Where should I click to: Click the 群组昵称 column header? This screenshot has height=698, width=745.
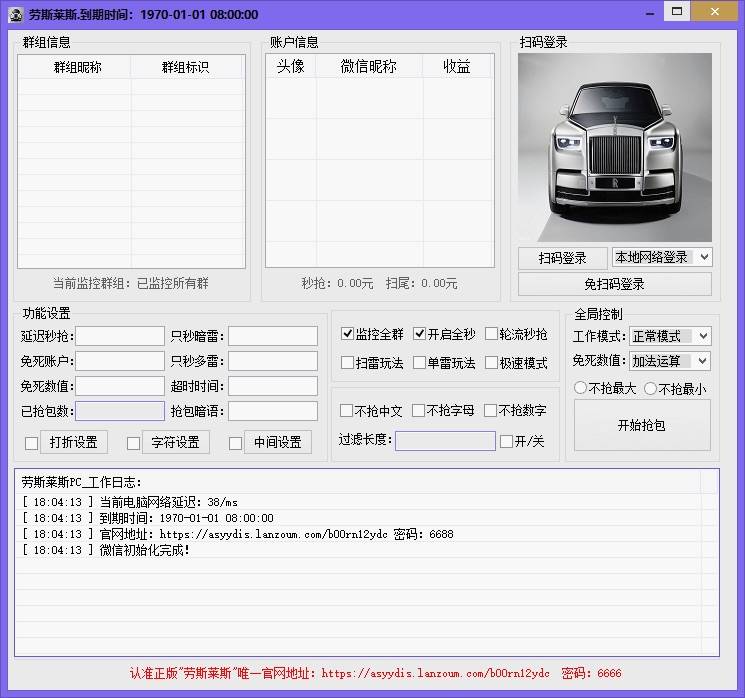click(x=75, y=67)
